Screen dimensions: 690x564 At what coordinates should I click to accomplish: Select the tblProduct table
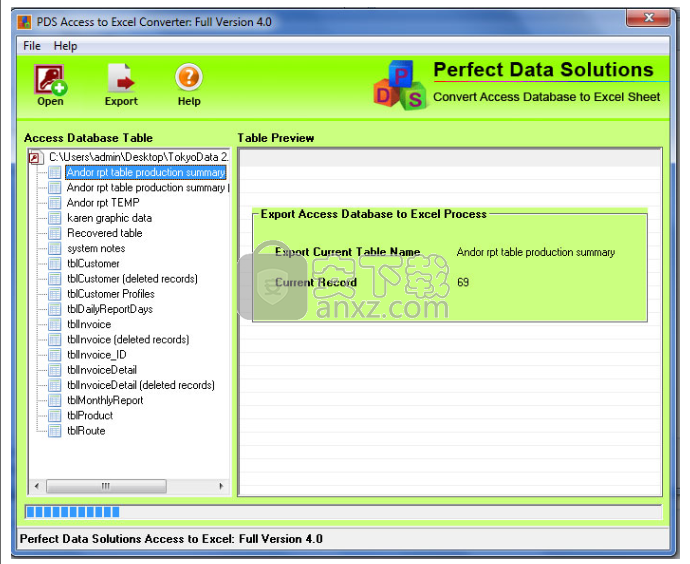90,415
